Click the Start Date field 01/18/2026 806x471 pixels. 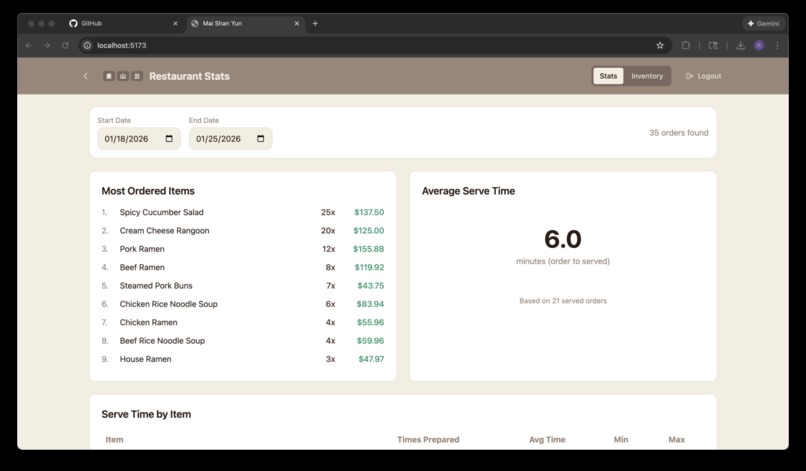(139, 138)
